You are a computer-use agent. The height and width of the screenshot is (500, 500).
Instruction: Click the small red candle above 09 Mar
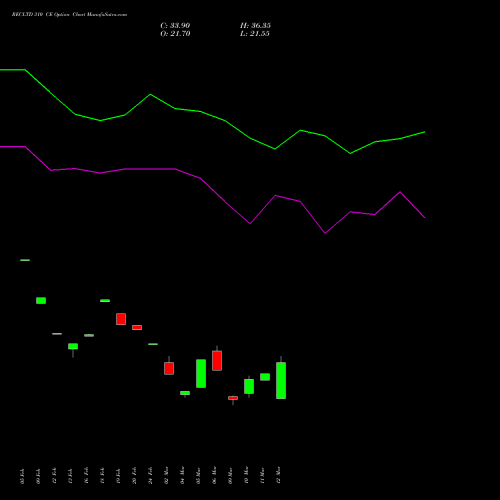point(233,398)
